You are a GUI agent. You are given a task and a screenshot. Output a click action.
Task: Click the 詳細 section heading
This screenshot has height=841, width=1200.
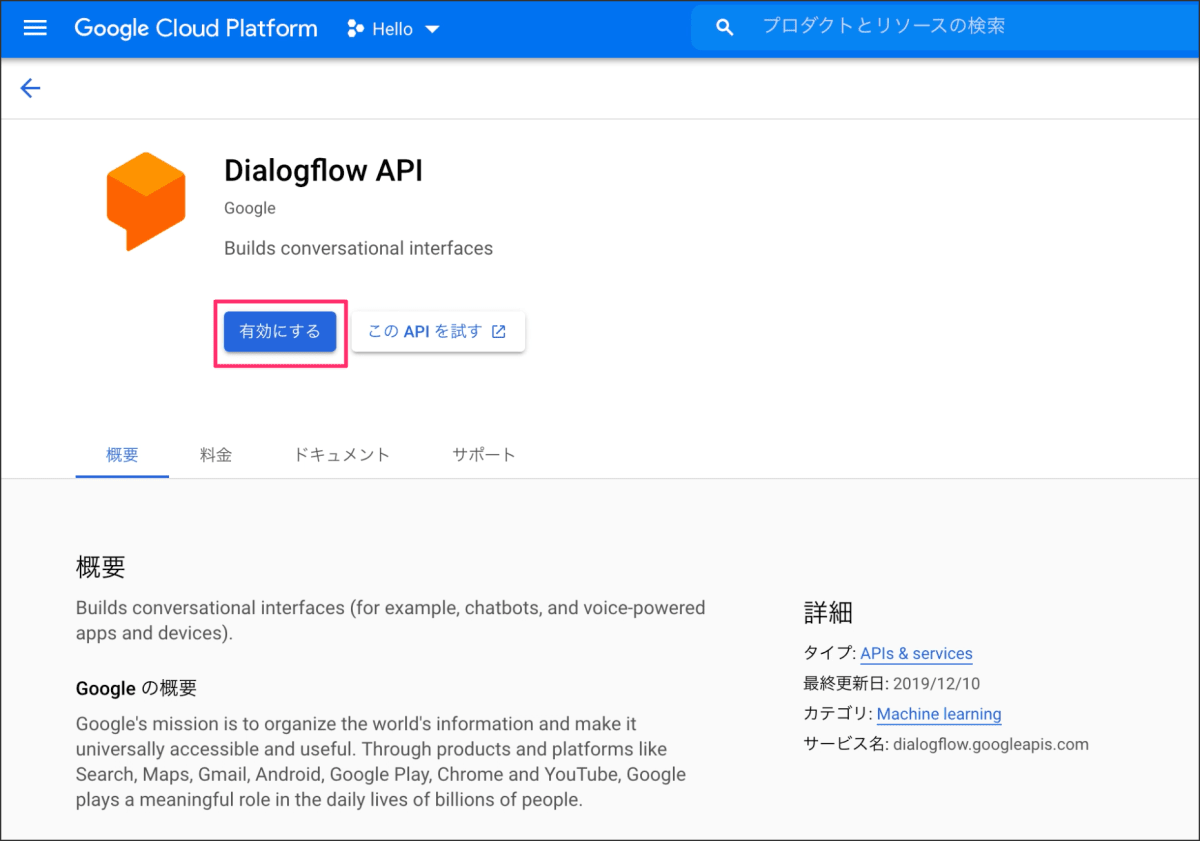pyautogui.click(x=828, y=612)
